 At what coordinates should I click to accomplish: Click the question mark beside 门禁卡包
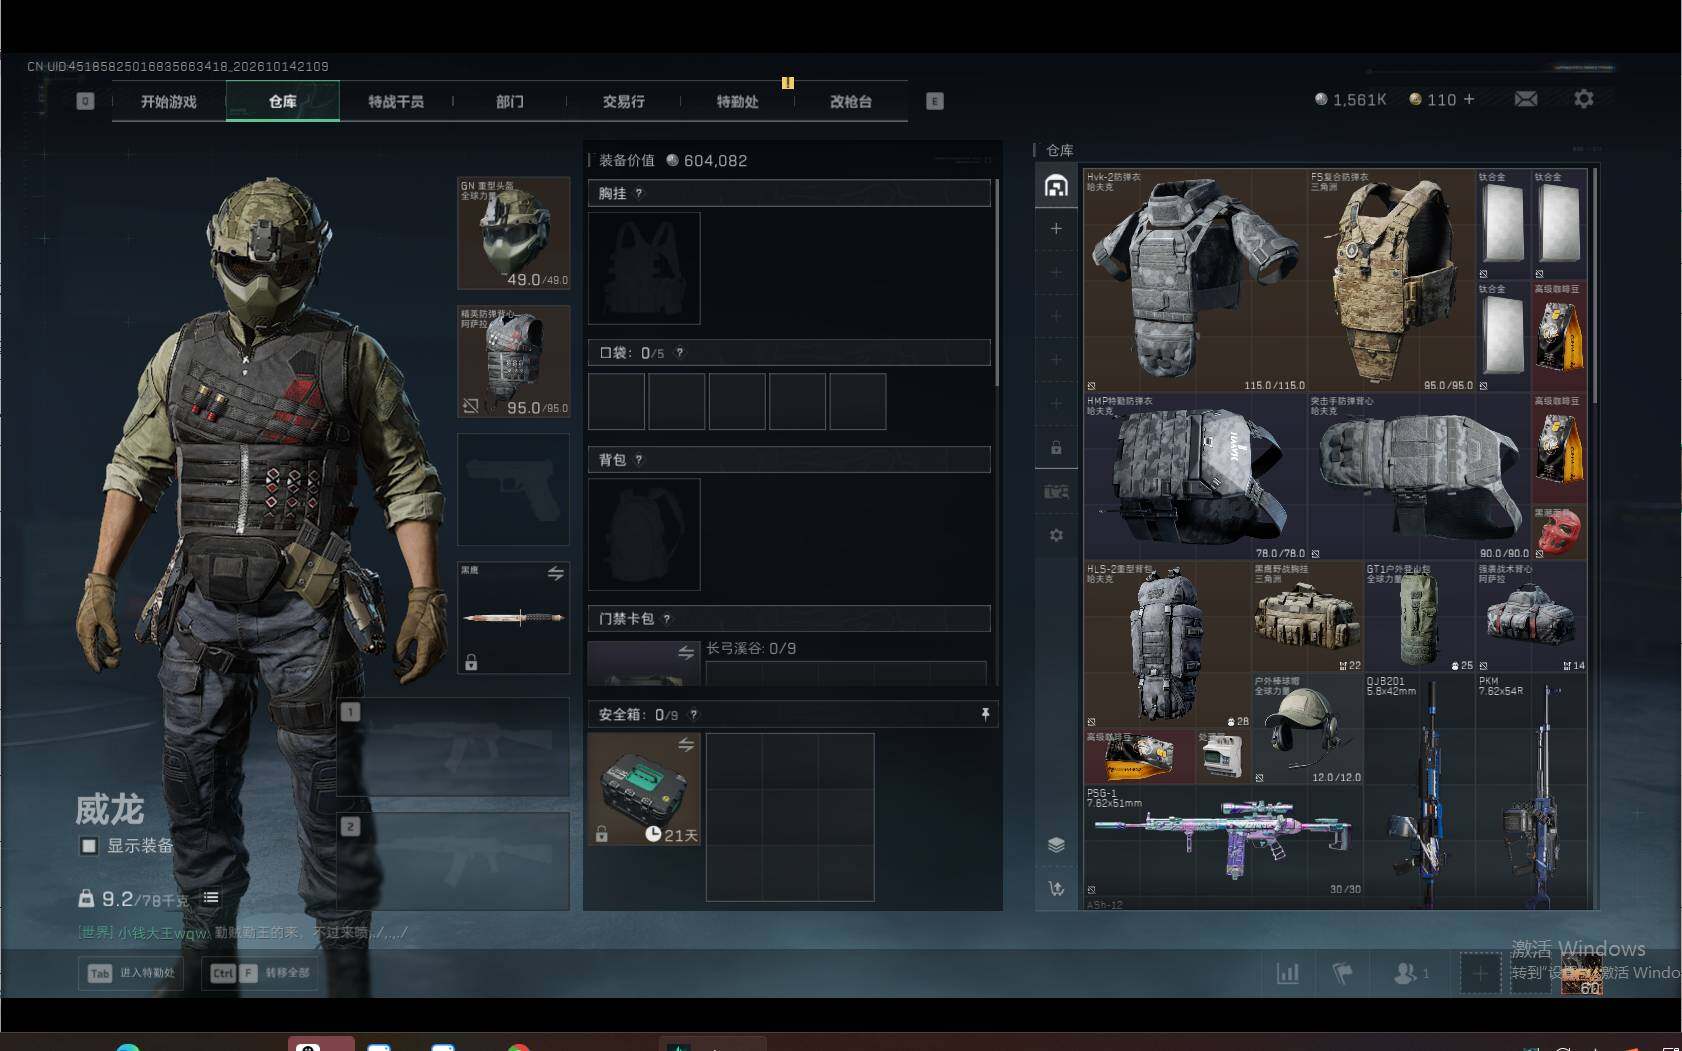pos(667,618)
